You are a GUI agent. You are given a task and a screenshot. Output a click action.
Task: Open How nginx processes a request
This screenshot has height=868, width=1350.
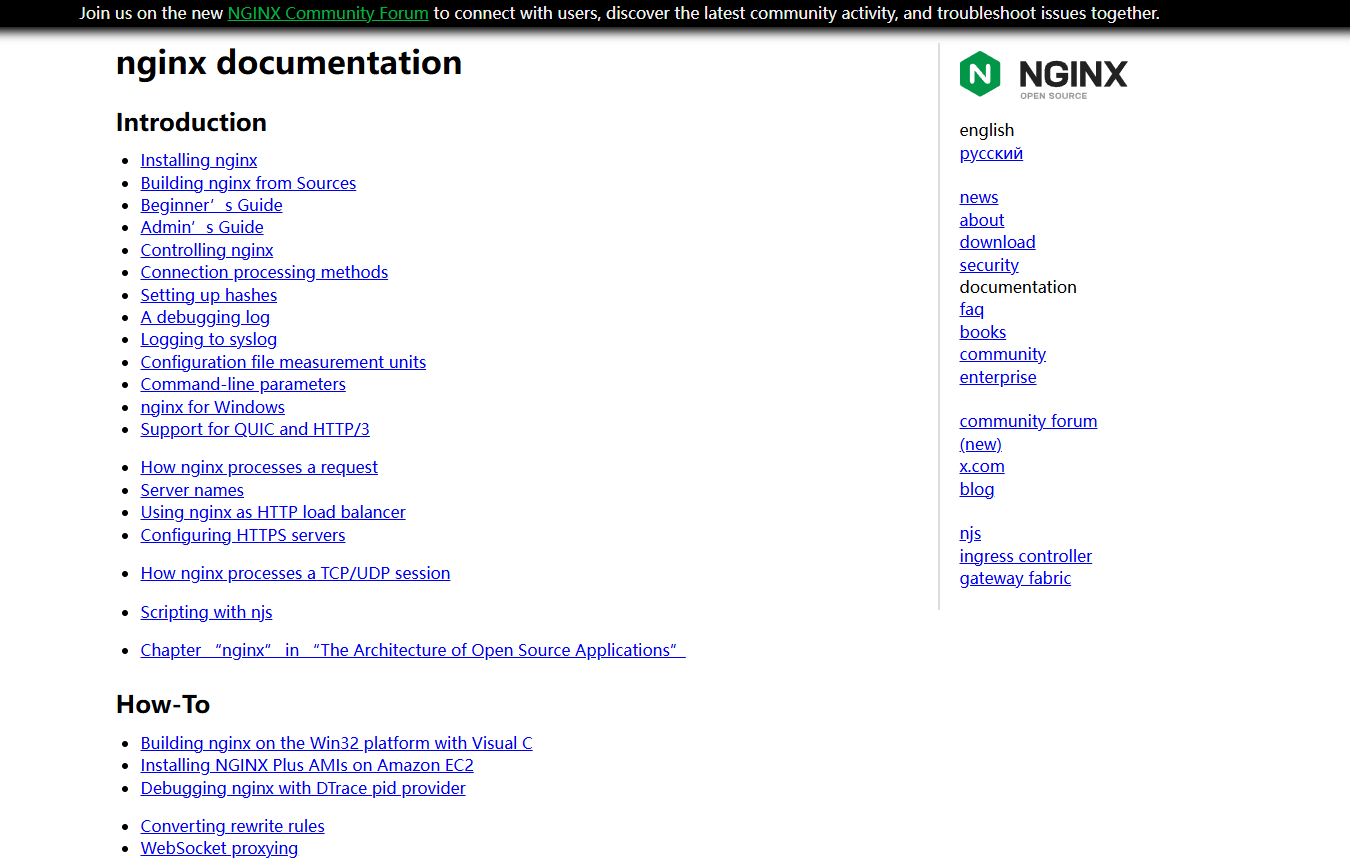point(259,467)
